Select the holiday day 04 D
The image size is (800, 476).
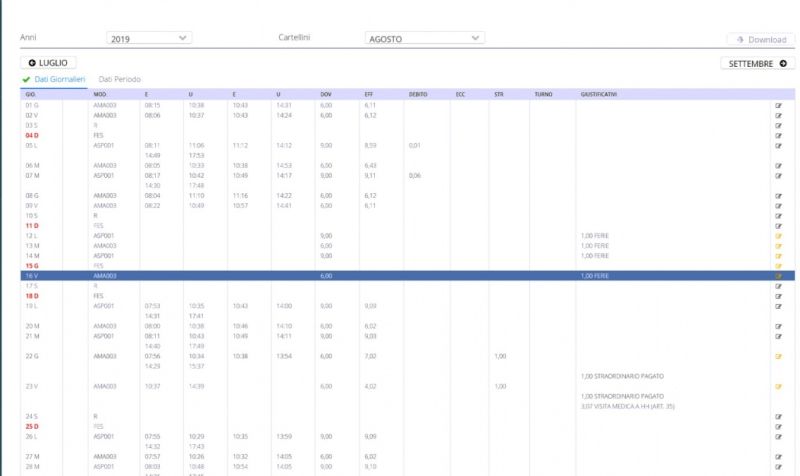pos(32,136)
